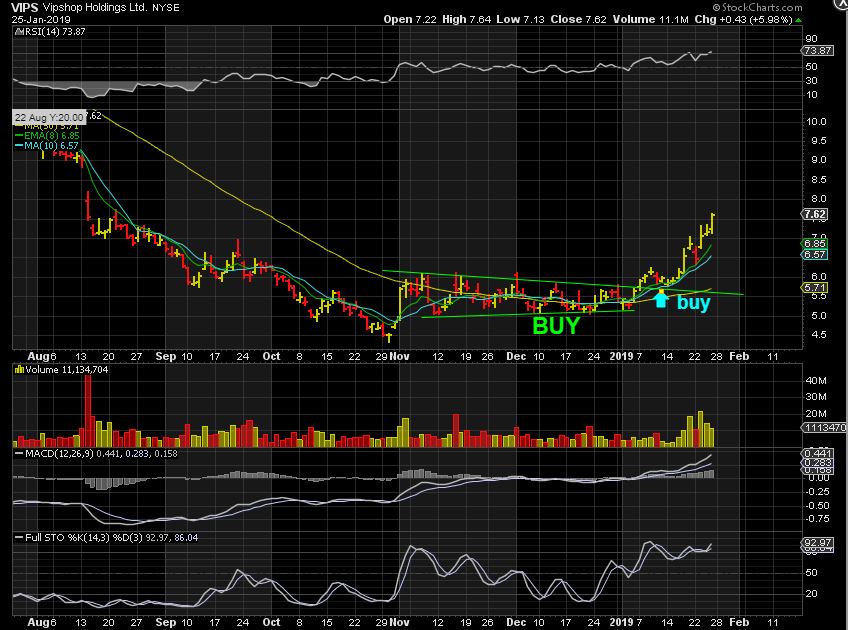
Task: Click the 25-Jan-2019 chart date
Action: [x=41, y=19]
